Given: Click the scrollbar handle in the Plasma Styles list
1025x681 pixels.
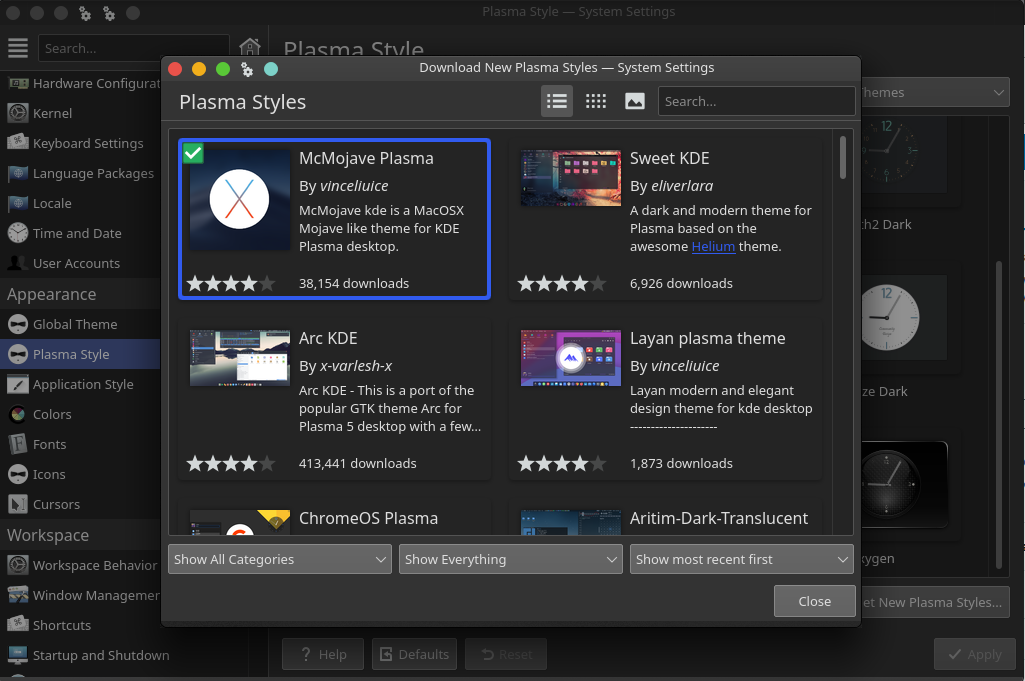Looking at the screenshot, I should 843,157.
